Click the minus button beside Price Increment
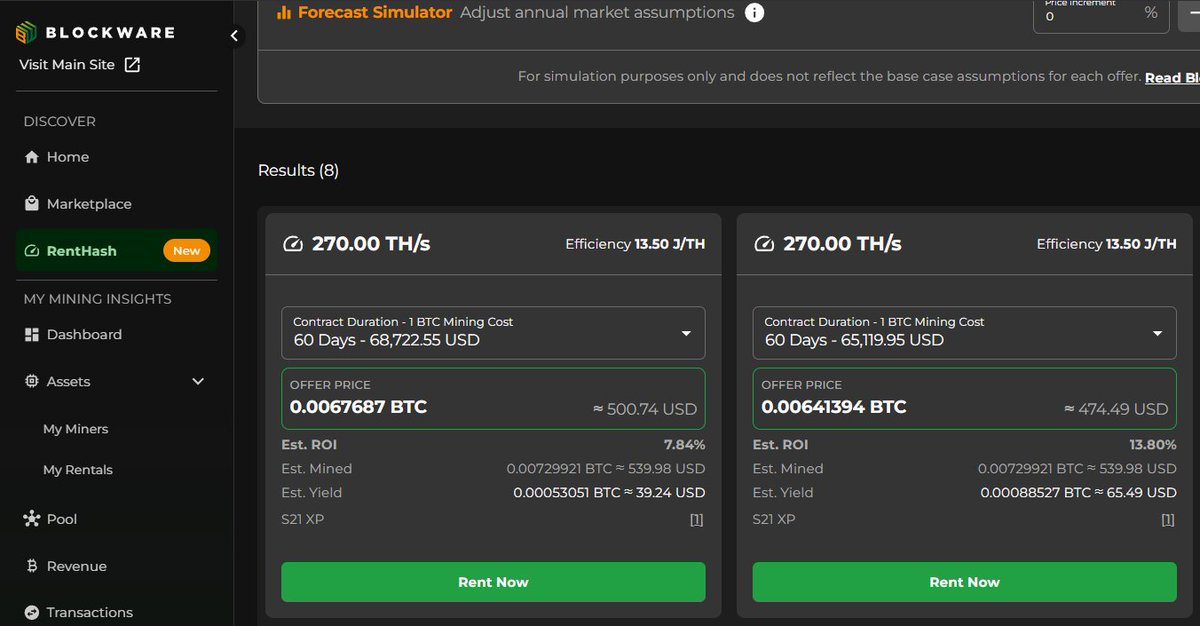This screenshot has height=626, width=1200. pos(1189,14)
